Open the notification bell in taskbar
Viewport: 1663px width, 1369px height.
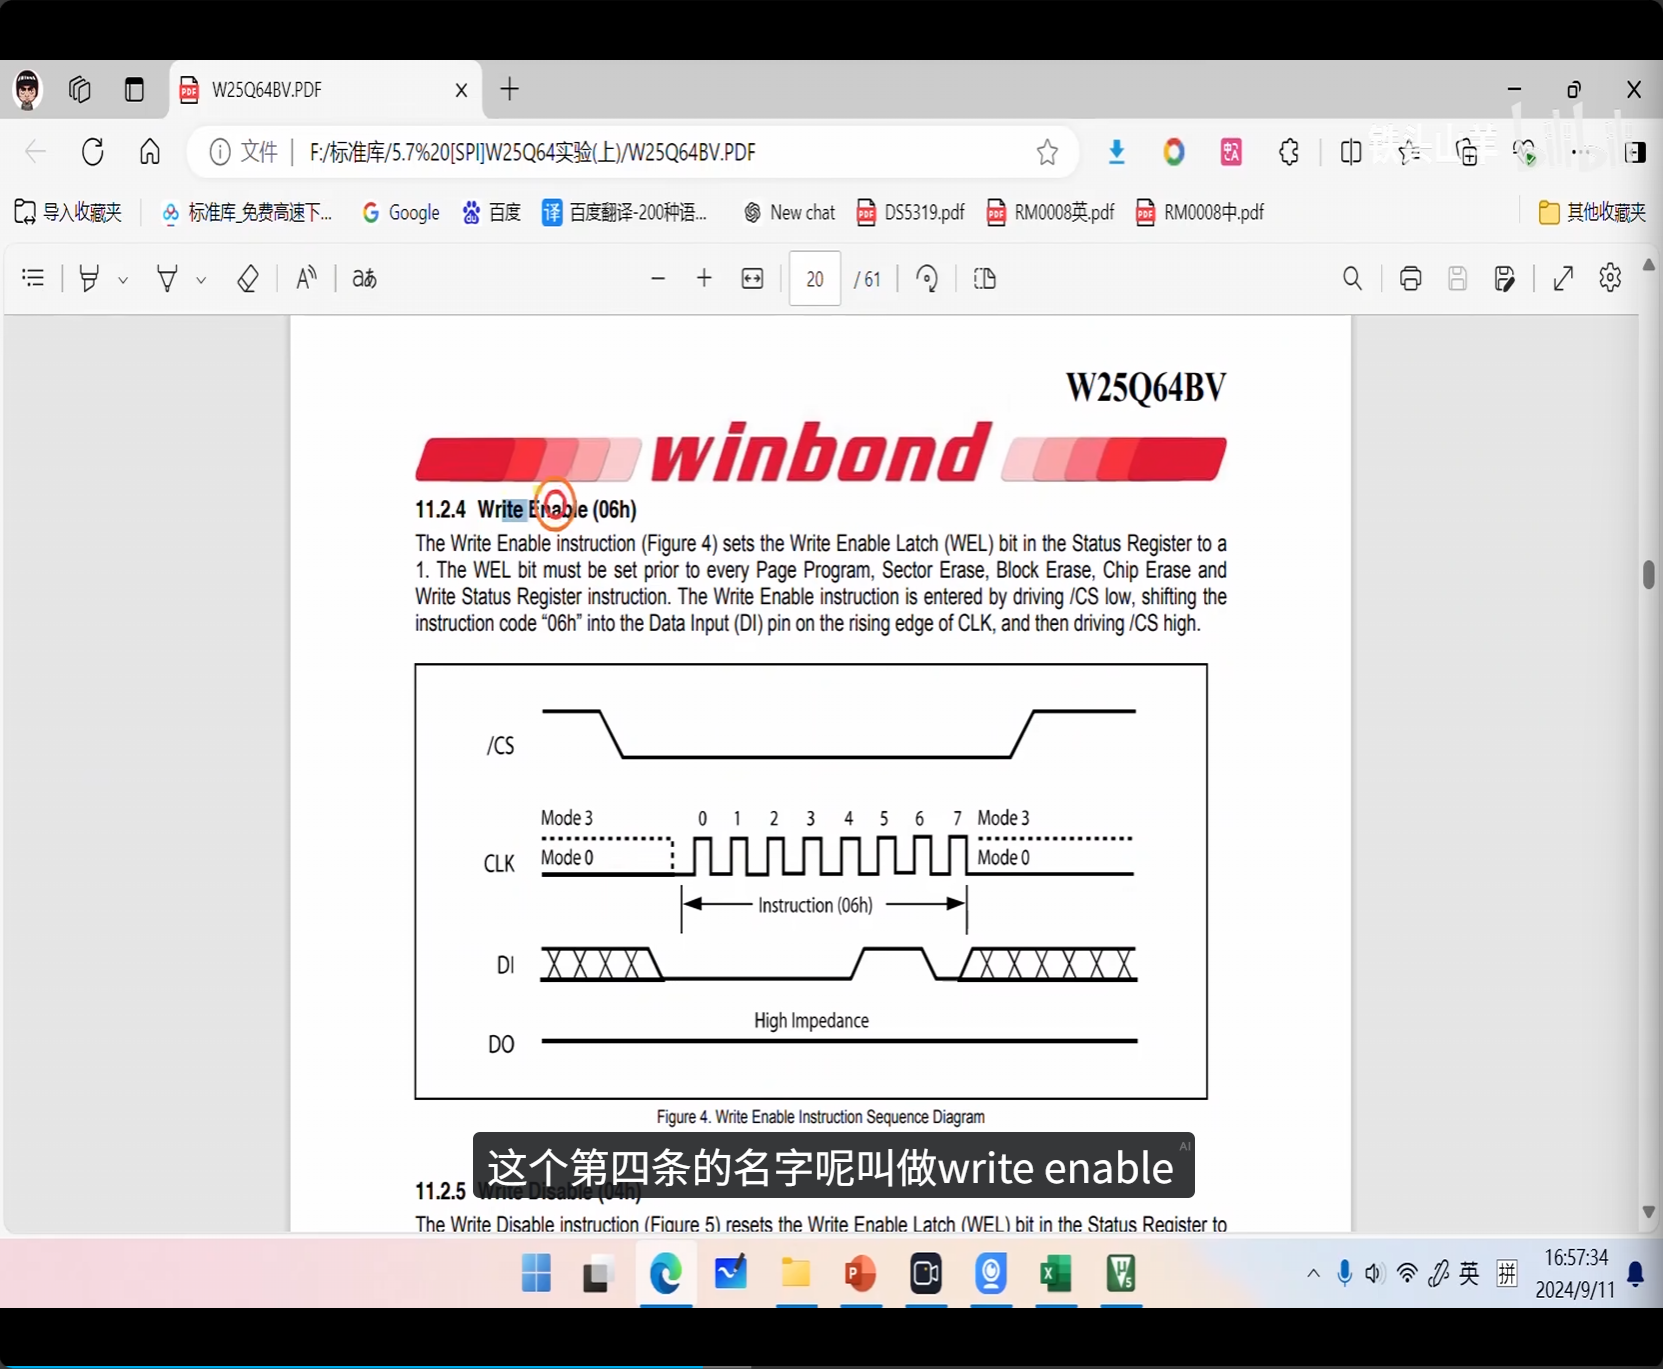coord(1636,1273)
